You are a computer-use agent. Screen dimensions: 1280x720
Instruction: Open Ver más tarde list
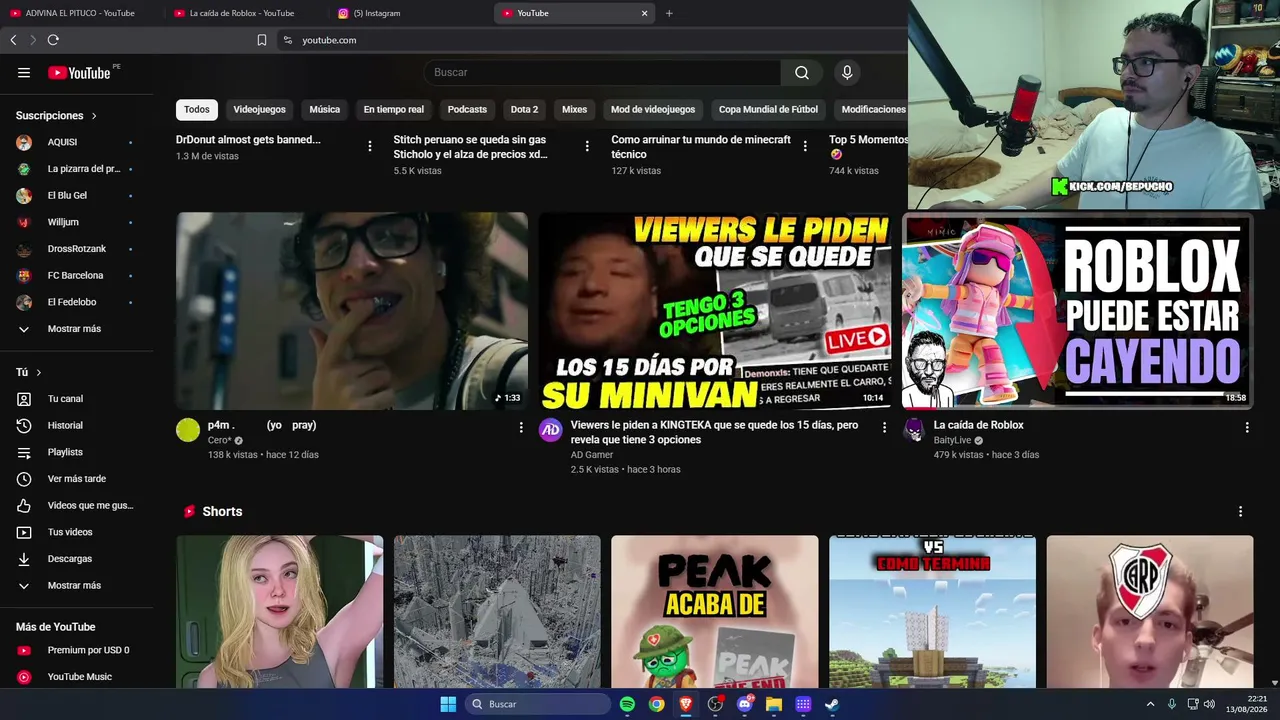pyautogui.click(x=77, y=479)
